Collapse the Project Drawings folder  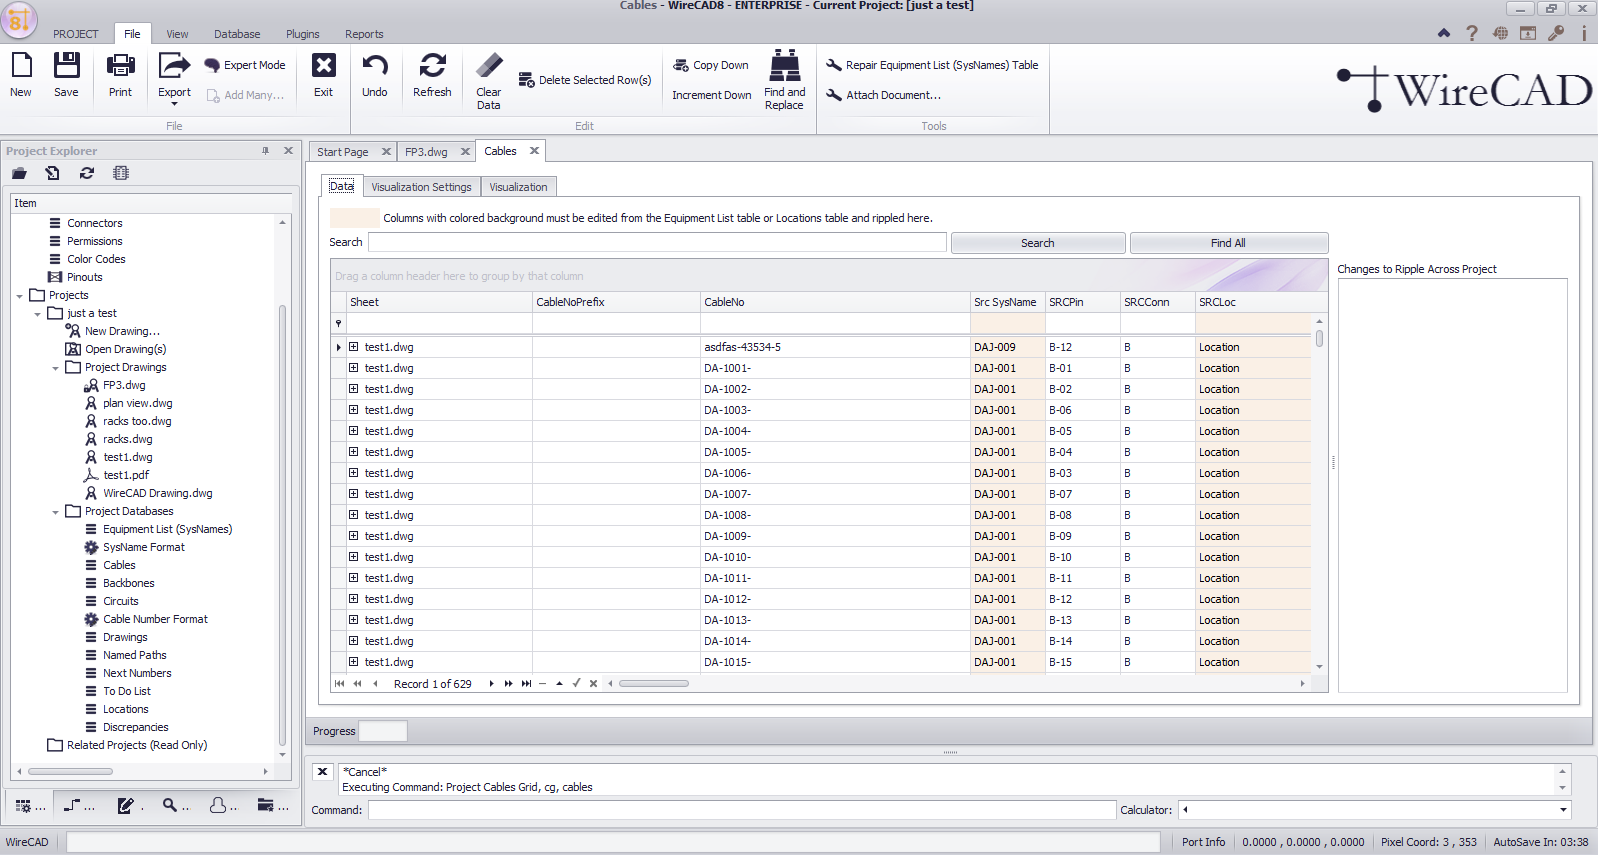coord(55,368)
